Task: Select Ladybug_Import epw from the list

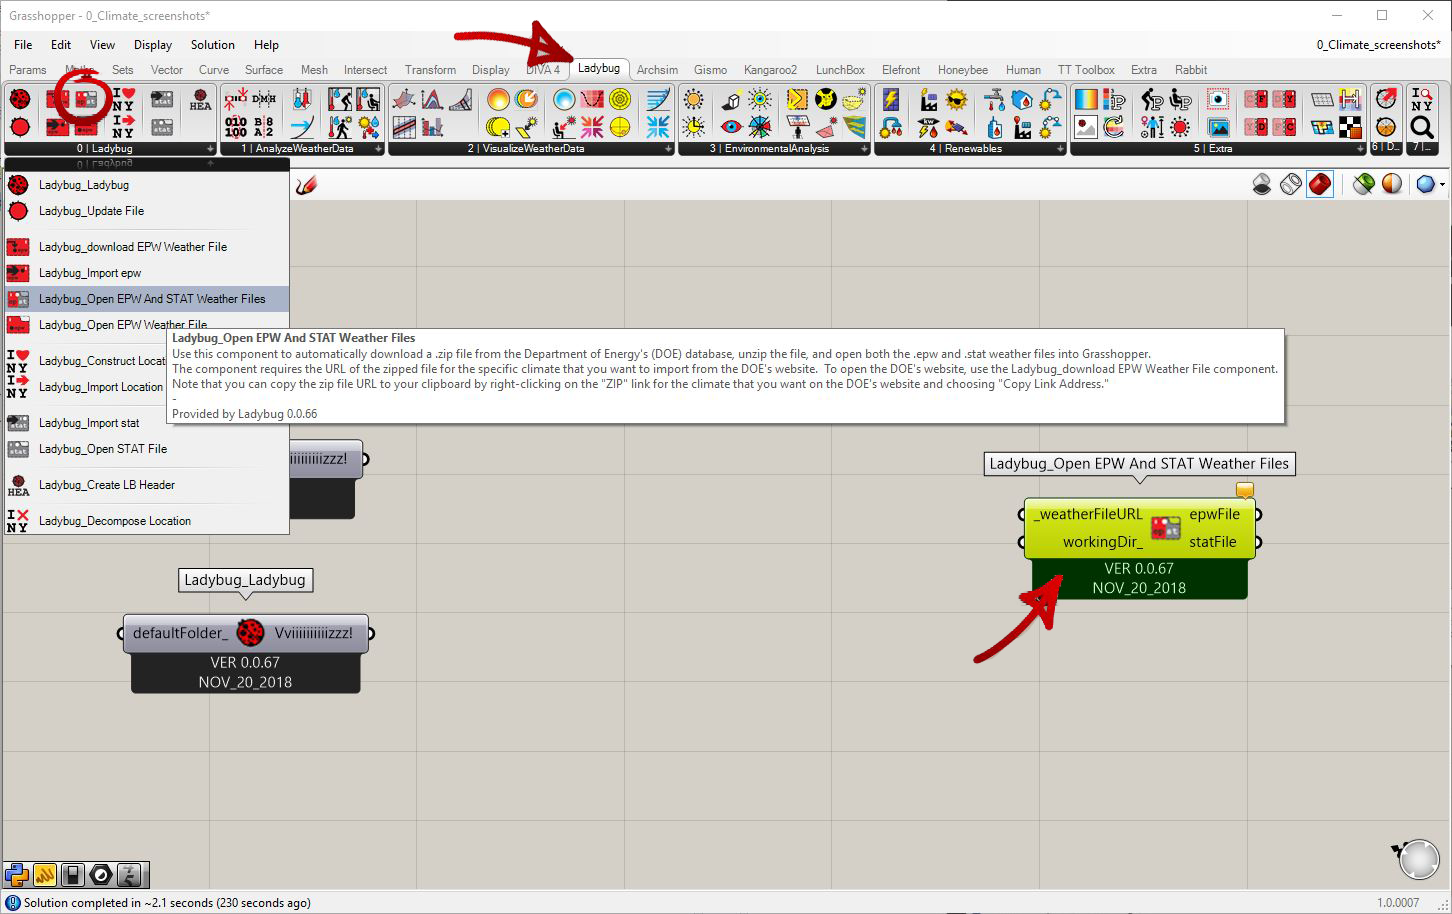Action: click(90, 273)
